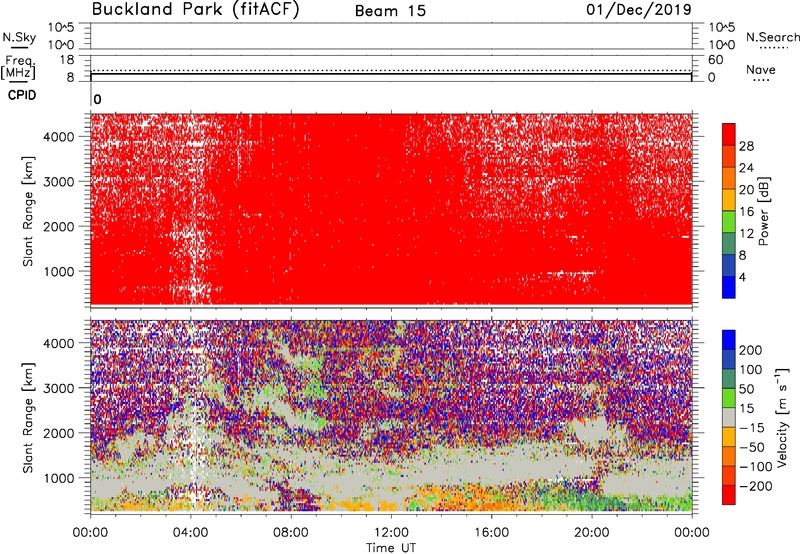
Task: Click the 'Velocity [m s⁻¹]' colorbar label
Action: (782, 417)
